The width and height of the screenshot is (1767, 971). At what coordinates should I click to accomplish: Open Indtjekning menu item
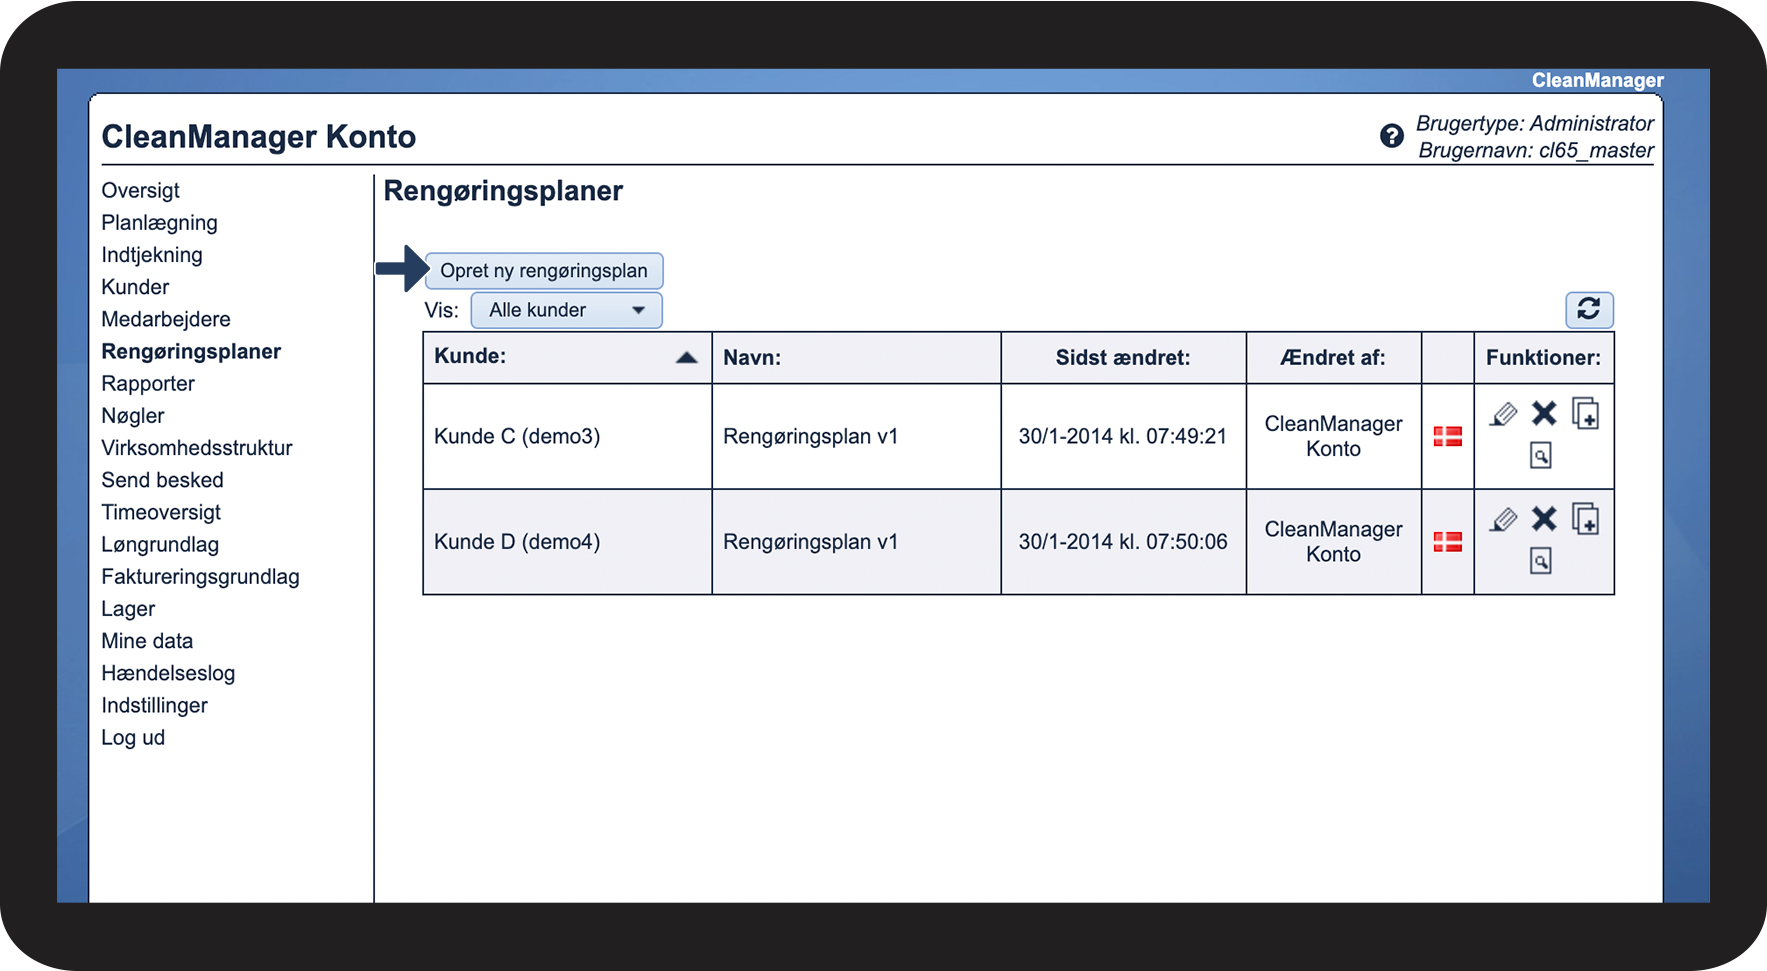tap(152, 255)
